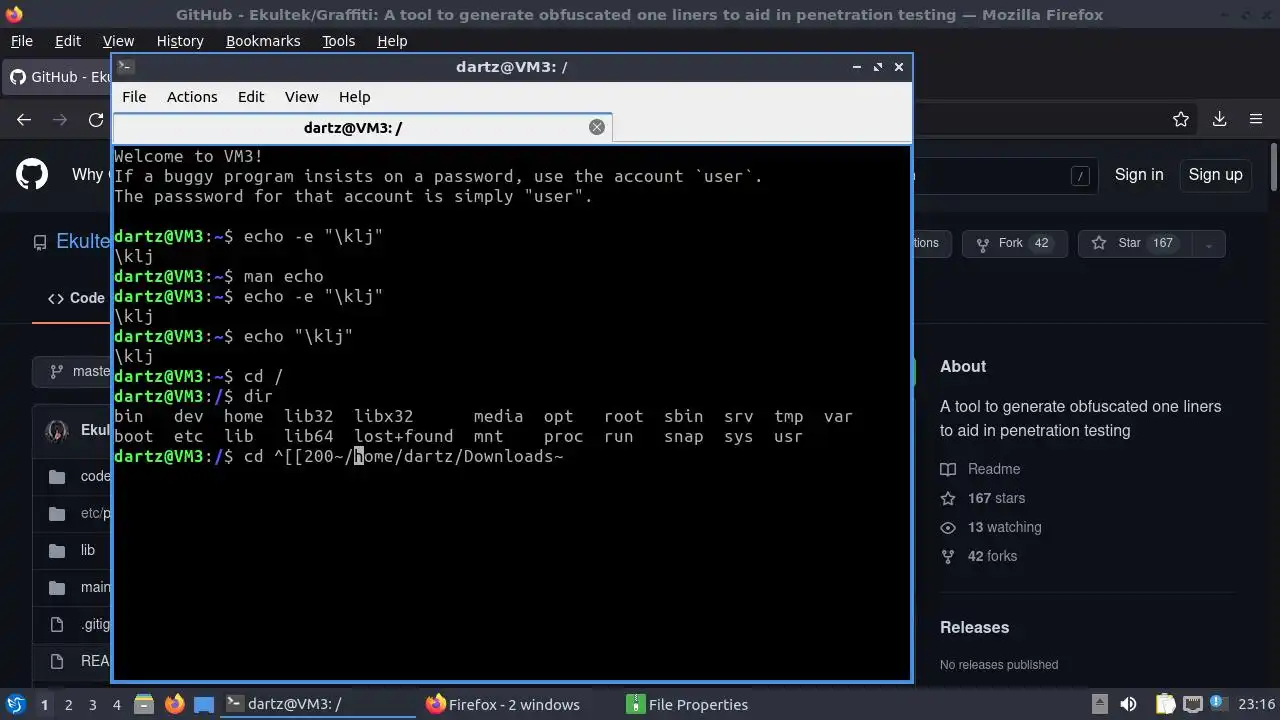The image size is (1280, 720).
Task: Launch the file manager from the panel
Action: tap(142, 704)
